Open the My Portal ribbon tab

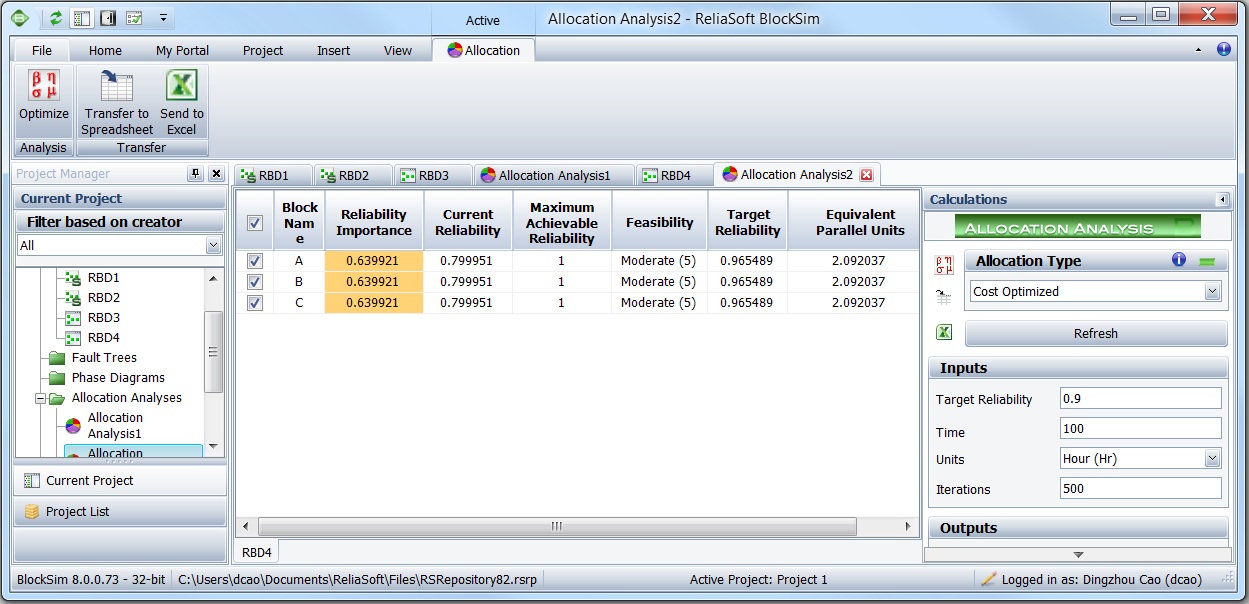coord(183,50)
